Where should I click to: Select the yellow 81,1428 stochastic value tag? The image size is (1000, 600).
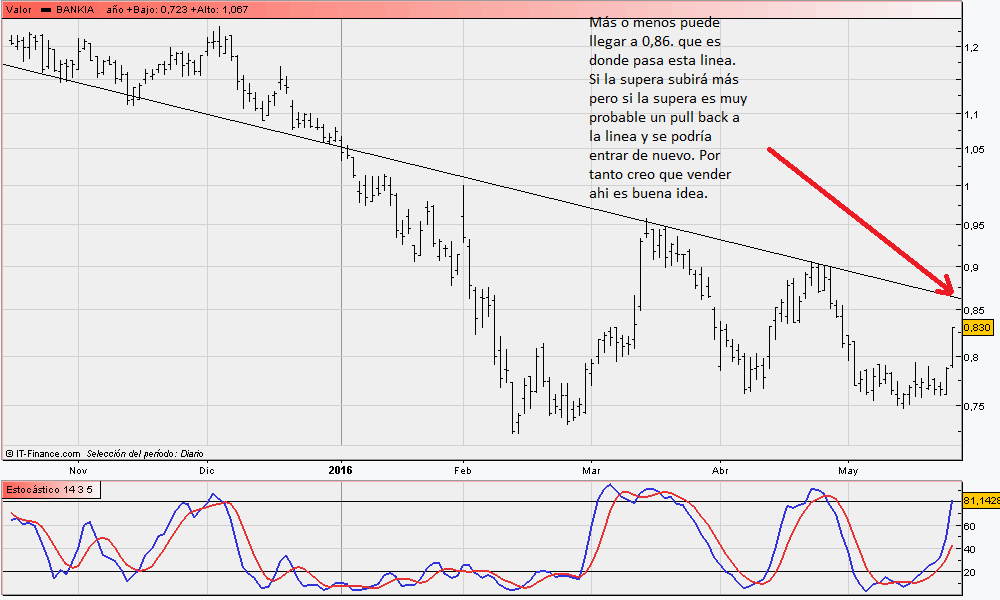coord(980,500)
